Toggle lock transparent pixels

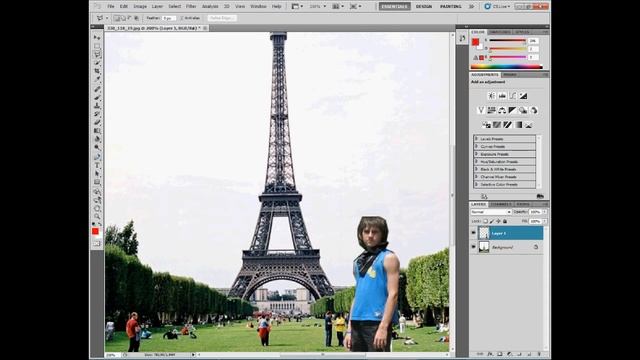(x=485, y=221)
